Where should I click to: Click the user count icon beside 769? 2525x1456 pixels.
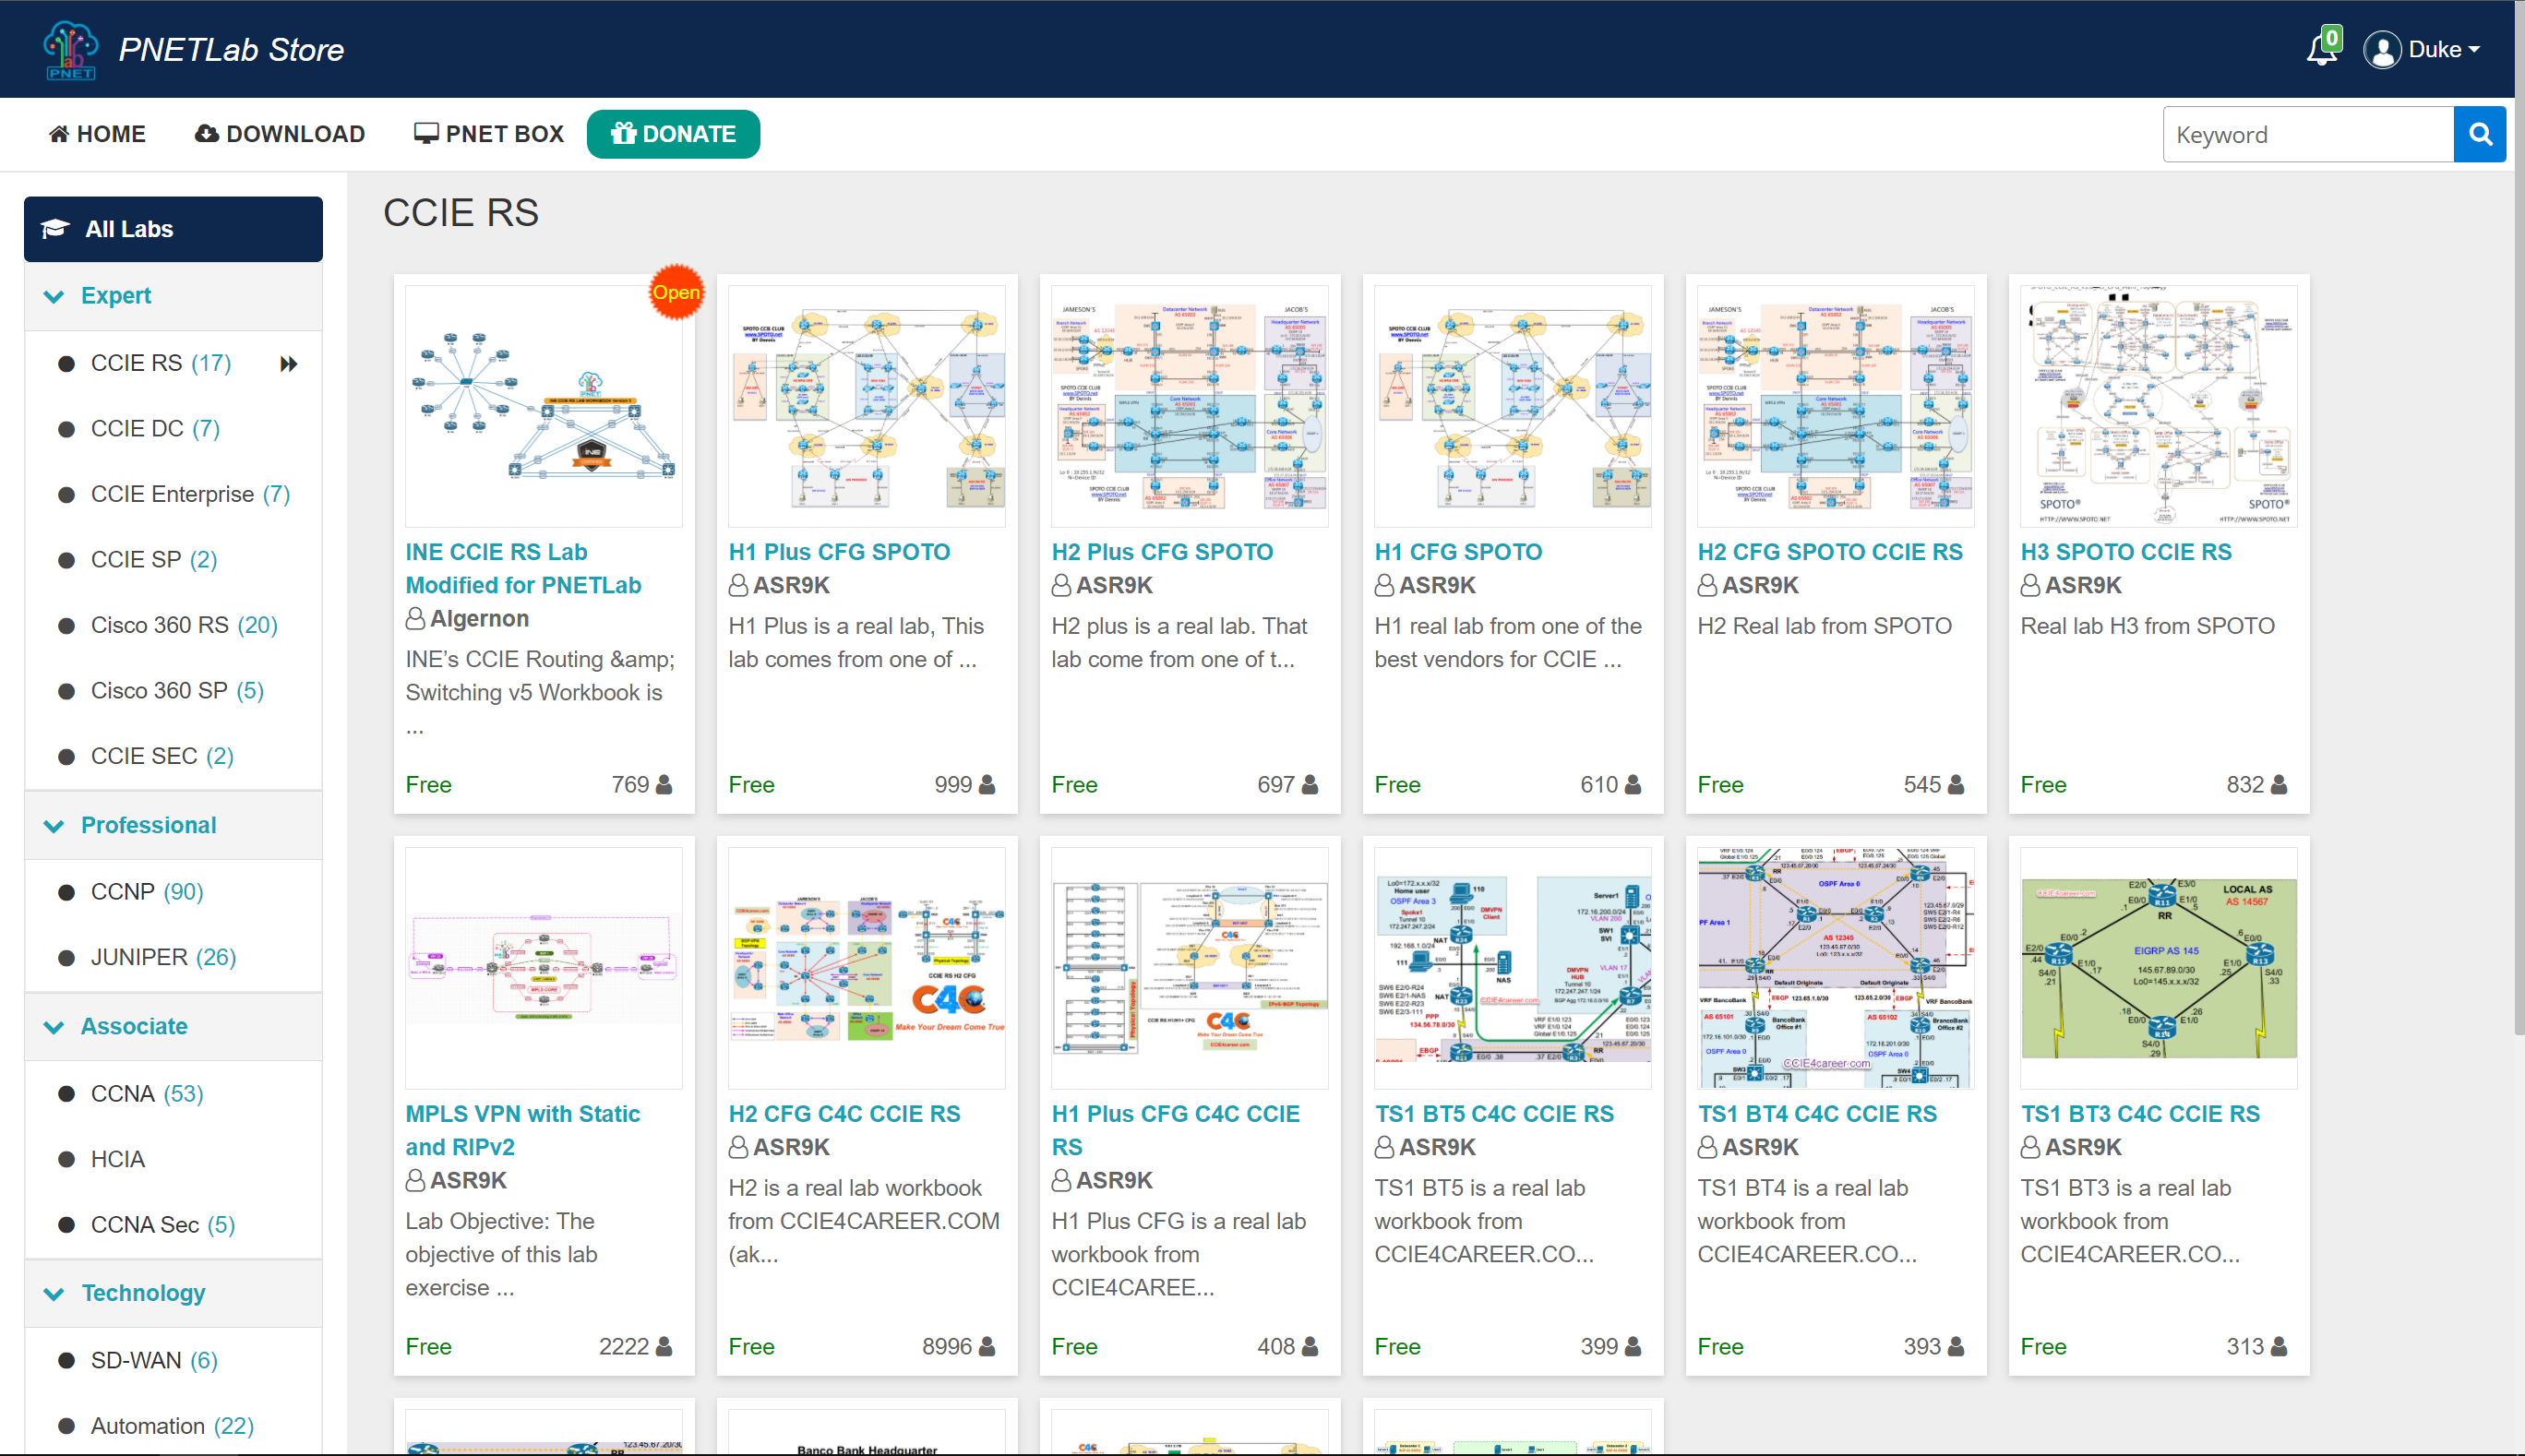pyautogui.click(x=663, y=785)
